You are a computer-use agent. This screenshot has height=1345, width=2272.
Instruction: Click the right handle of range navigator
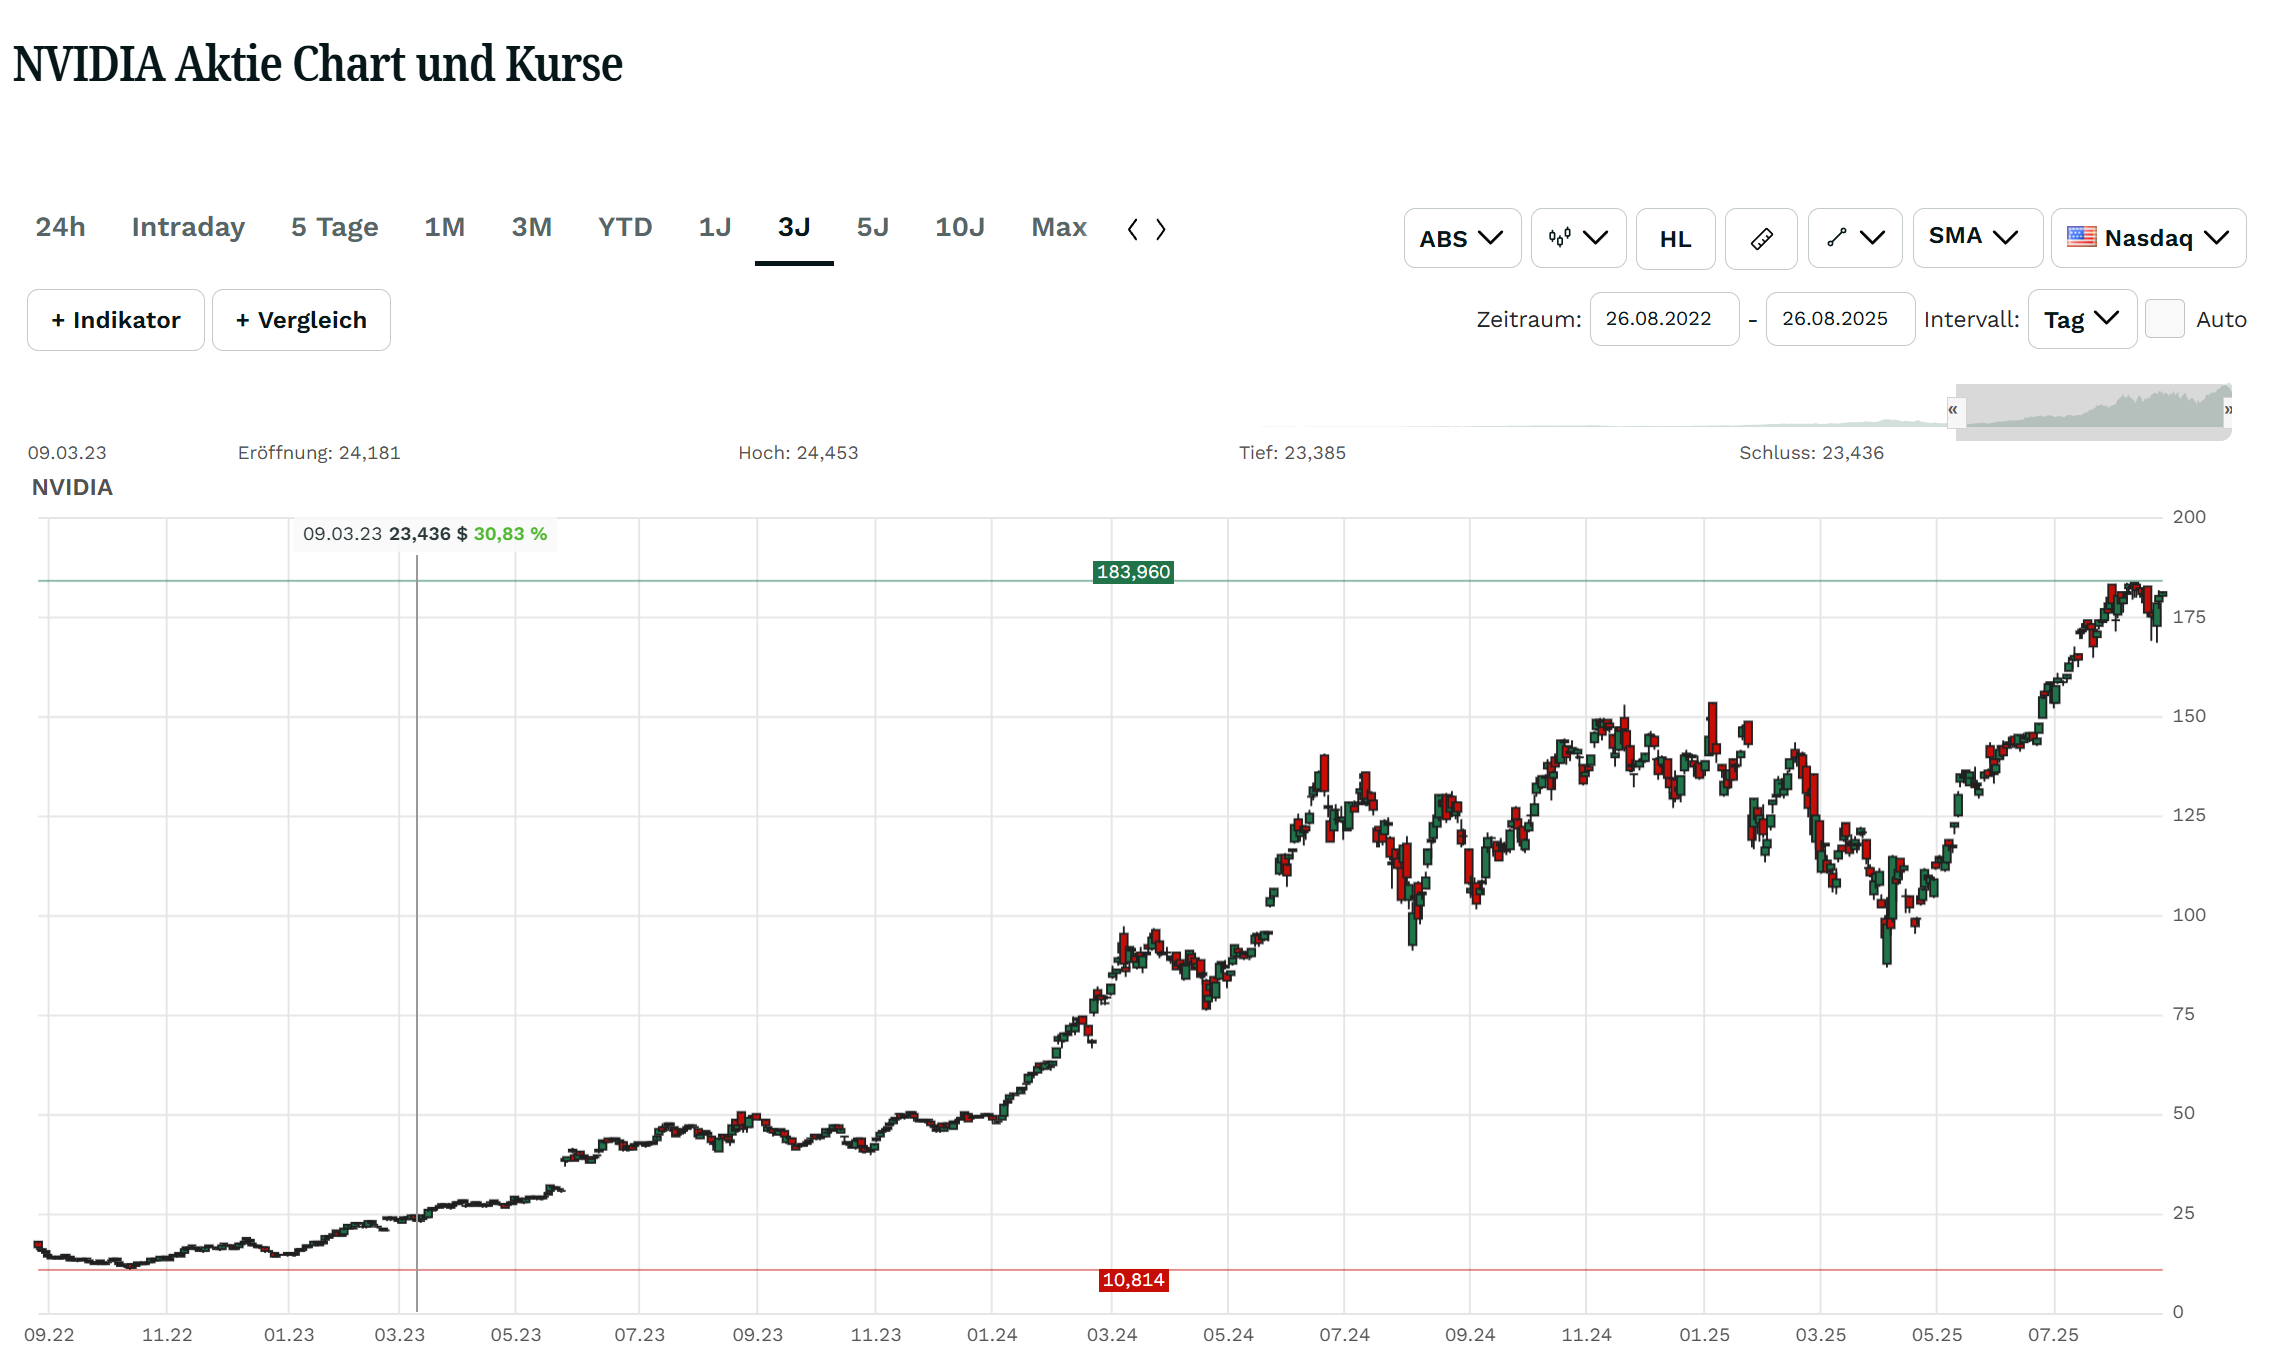2228,410
